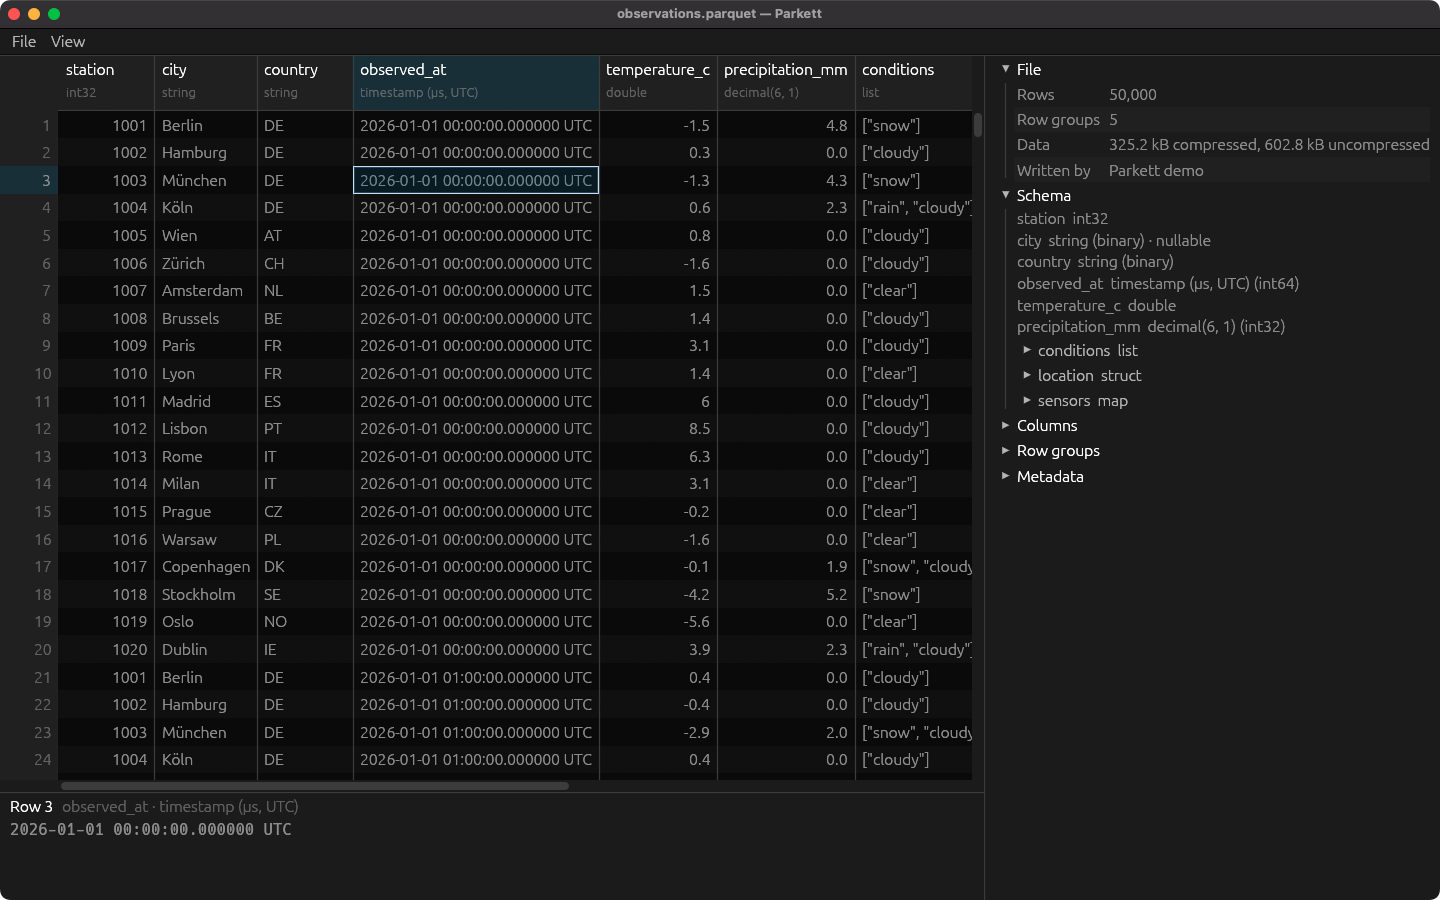Expand the Metadata section
Screen dimensions: 1440x900
1006,476
